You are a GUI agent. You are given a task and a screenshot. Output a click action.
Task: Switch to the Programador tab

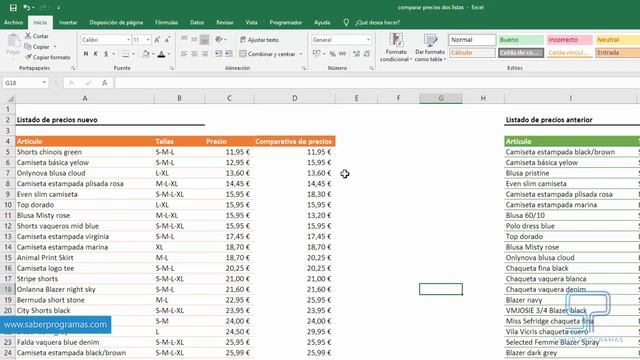[286, 22]
